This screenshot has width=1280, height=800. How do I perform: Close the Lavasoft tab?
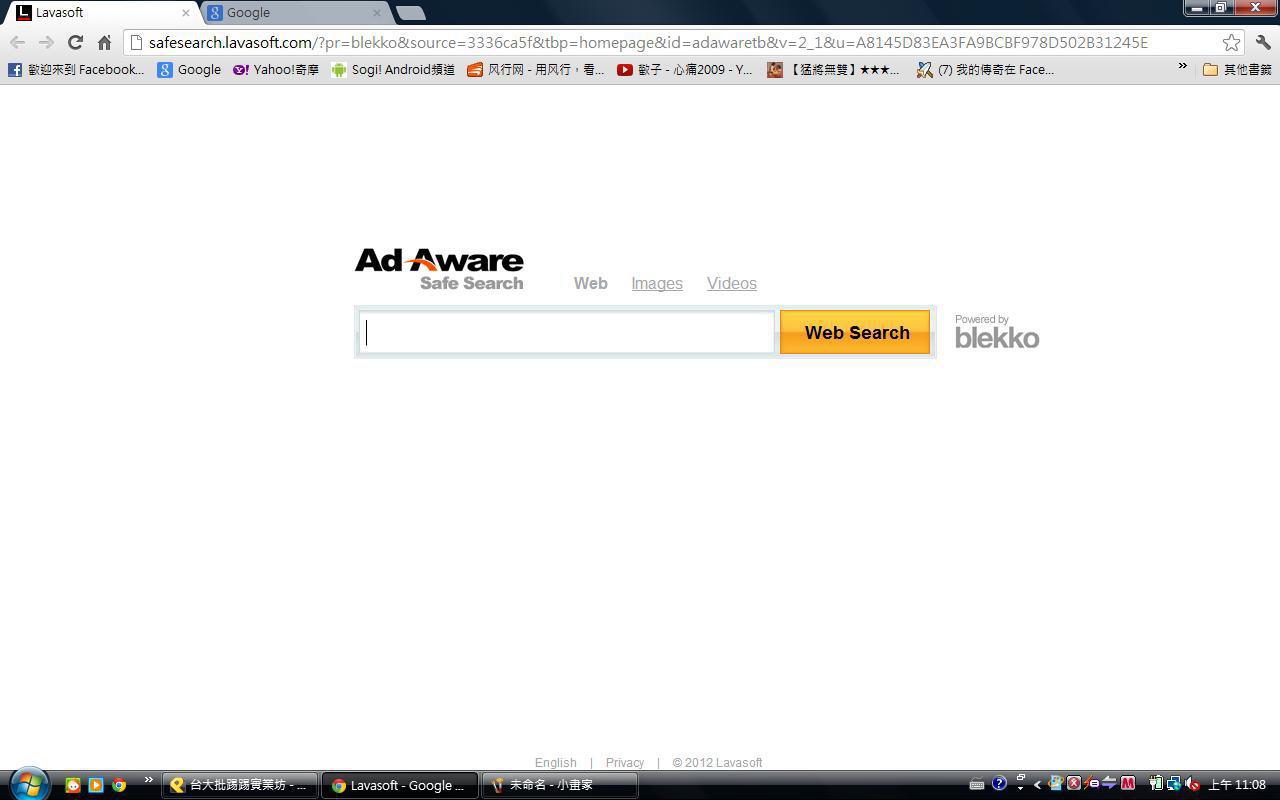tap(185, 13)
